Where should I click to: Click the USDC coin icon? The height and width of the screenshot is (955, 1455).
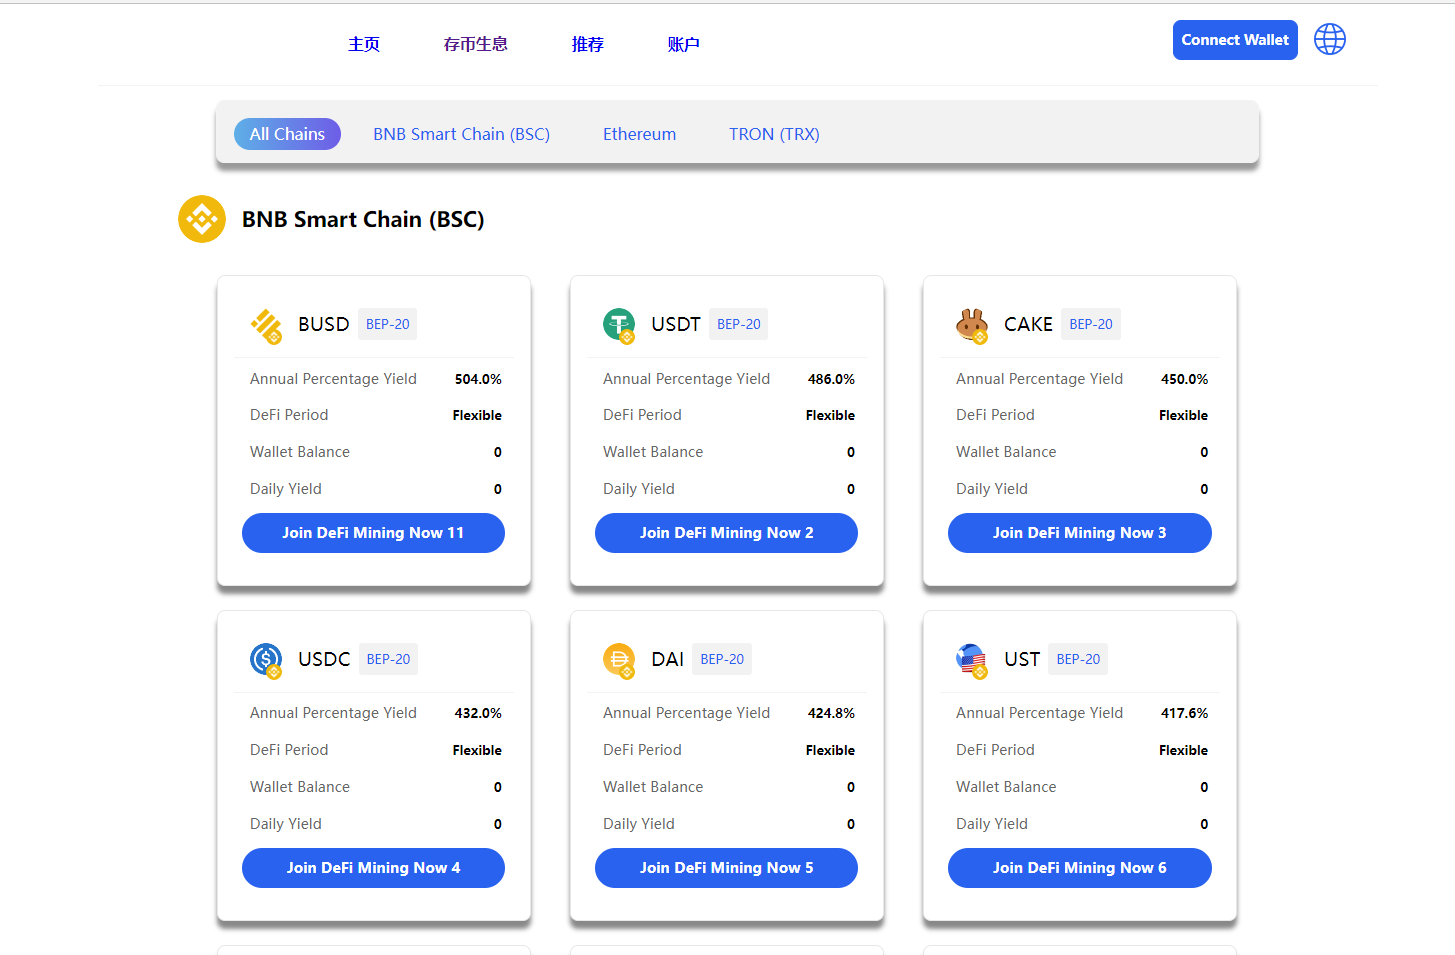[x=266, y=660]
